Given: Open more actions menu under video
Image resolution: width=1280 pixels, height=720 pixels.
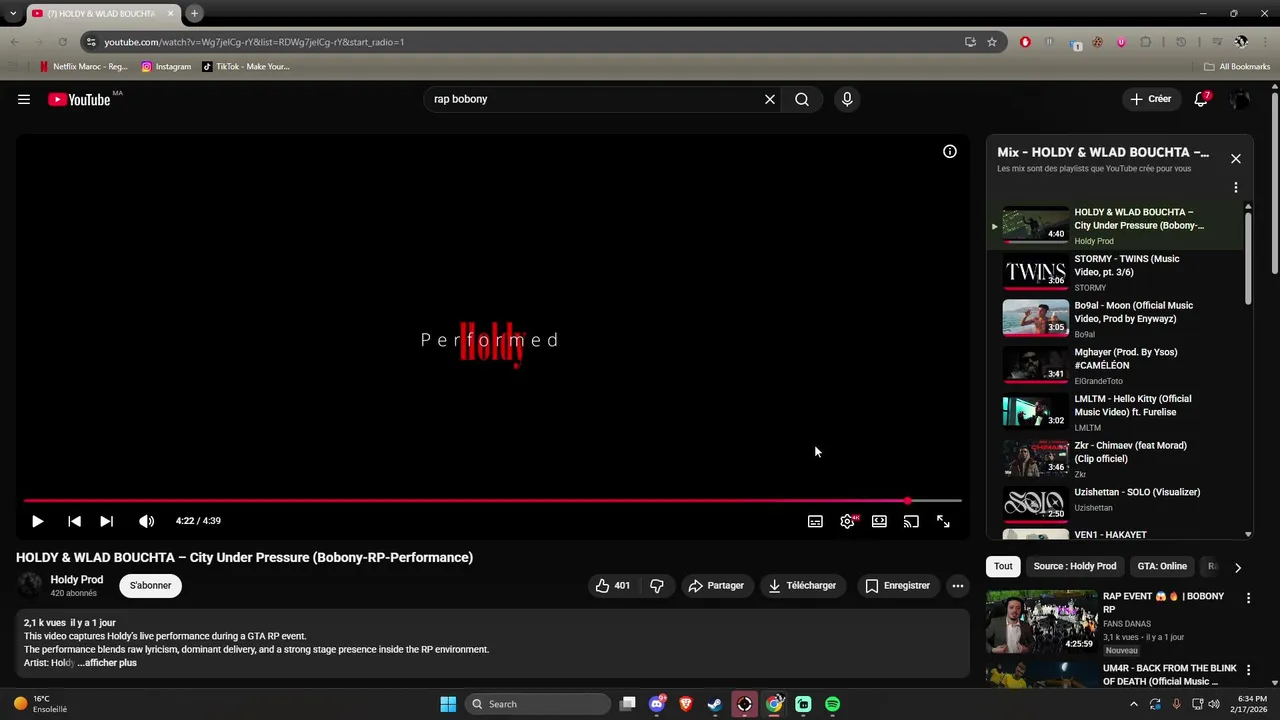Looking at the screenshot, I should [957, 586].
